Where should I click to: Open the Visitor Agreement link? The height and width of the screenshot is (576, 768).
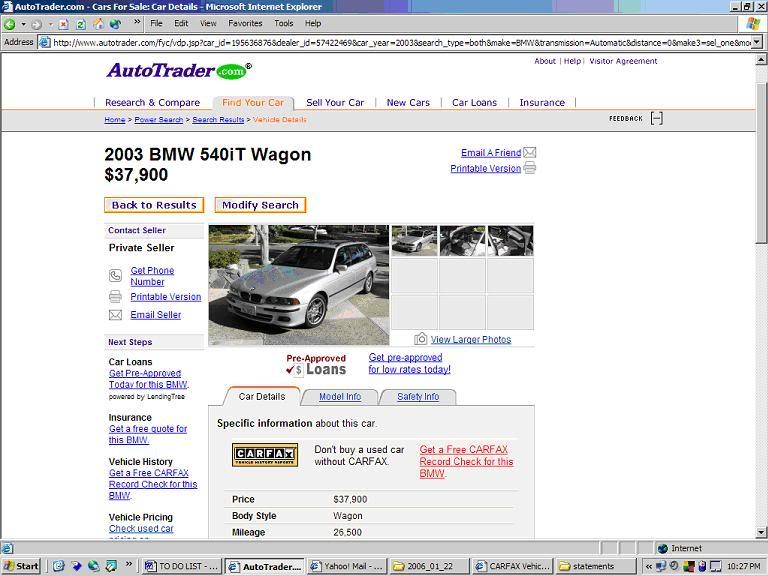623,61
